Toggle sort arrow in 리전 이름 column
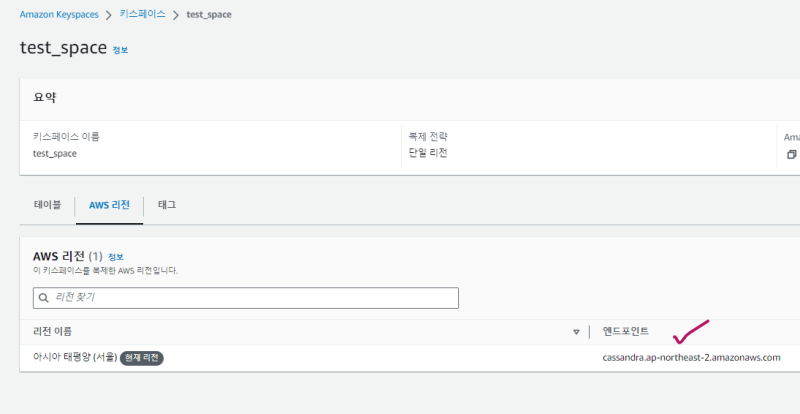800x414 pixels. coord(576,332)
